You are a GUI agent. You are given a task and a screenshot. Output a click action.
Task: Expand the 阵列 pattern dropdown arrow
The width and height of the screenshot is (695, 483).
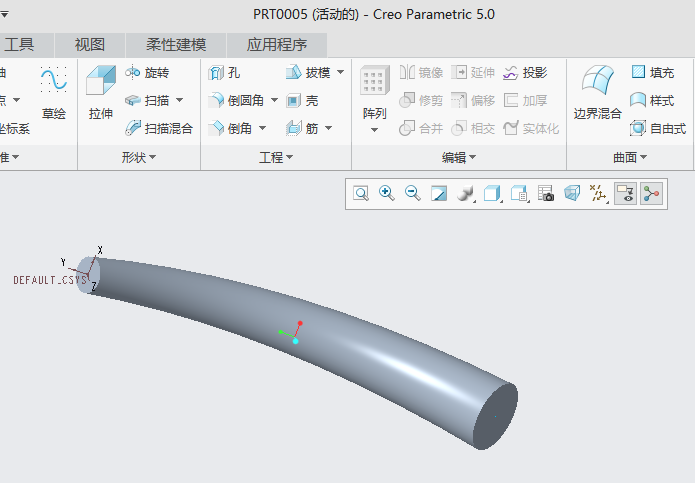374,130
